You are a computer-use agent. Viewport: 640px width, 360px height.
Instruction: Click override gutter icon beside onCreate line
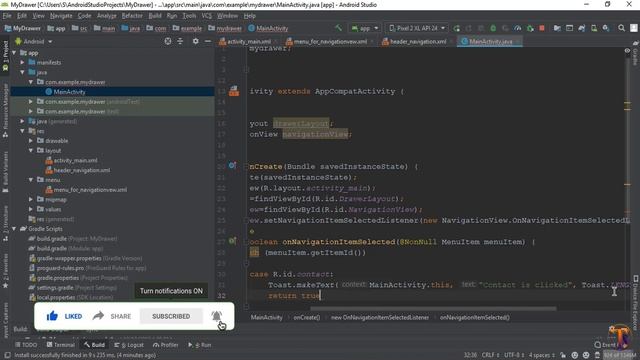(x=232, y=165)
